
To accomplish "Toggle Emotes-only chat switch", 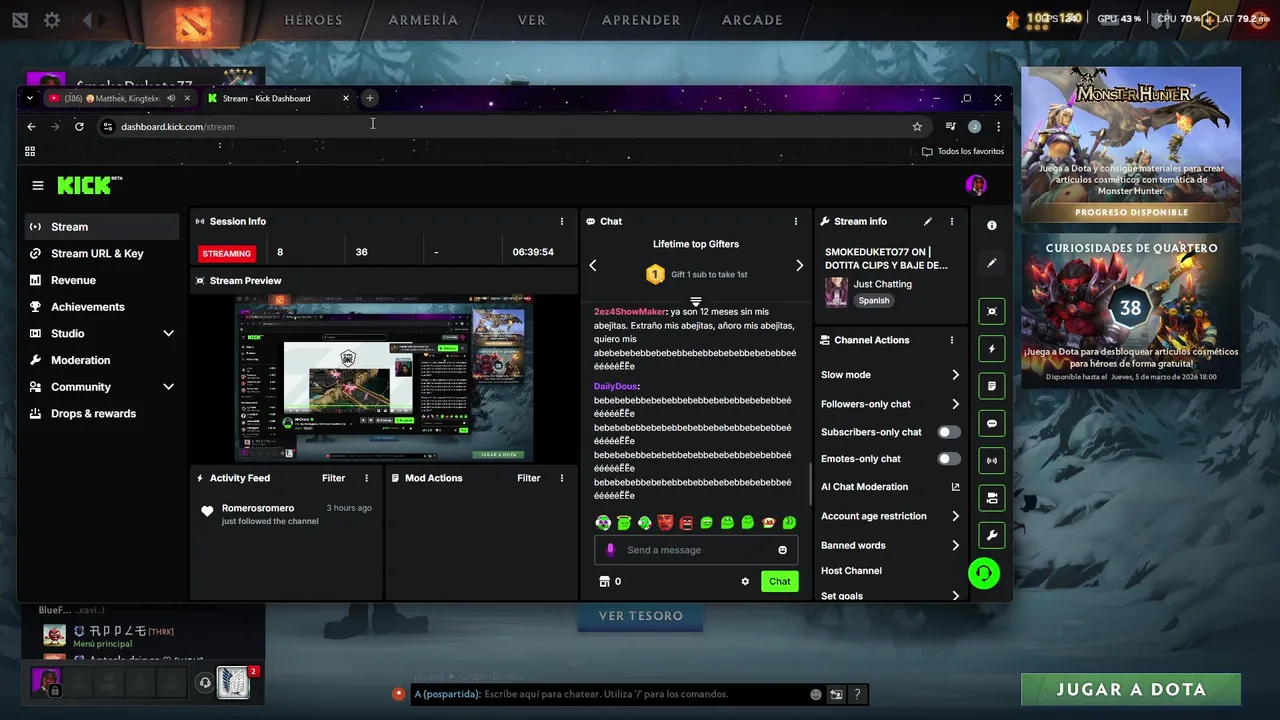I will [949, 459].
